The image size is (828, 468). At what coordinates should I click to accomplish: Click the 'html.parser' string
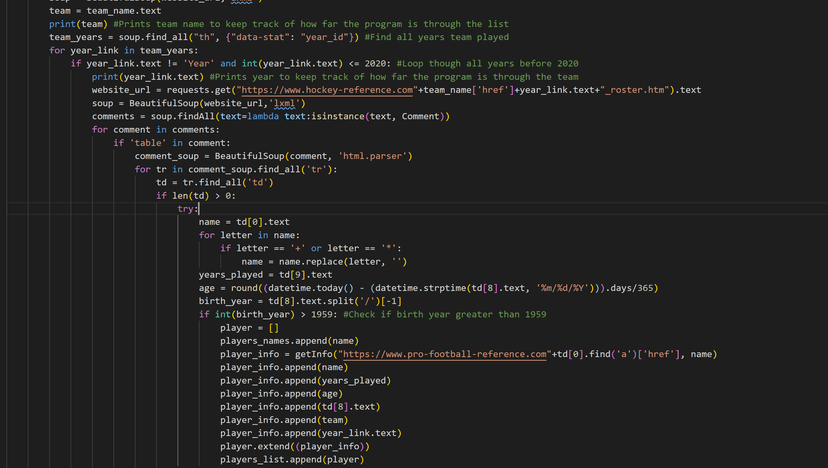372,156
